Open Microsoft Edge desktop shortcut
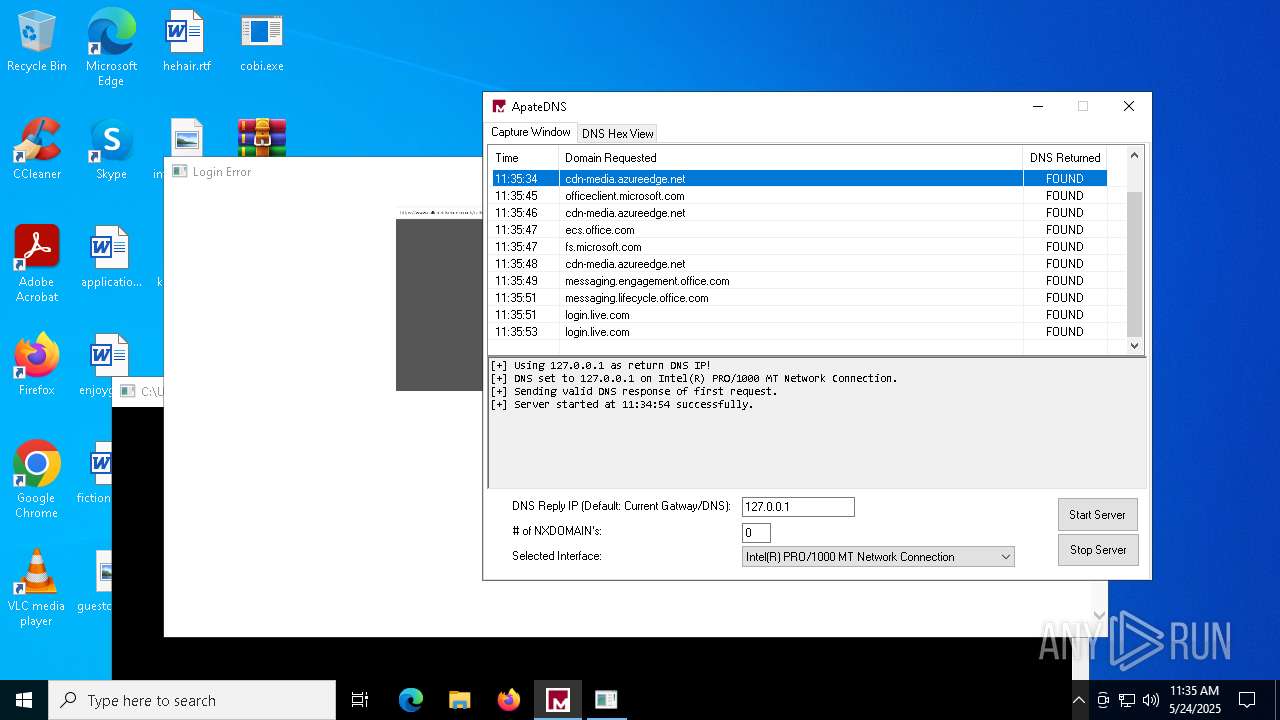This screenshot has height=720, width=1280. pos(111,48)
